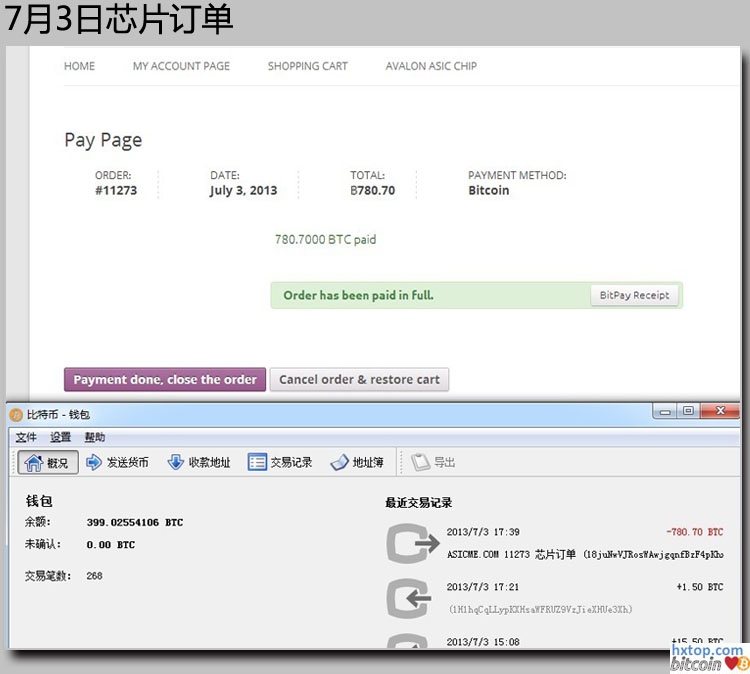Screen dimensions: 750x674
Task: Go to the HOME navigation link
Action: coord(79,66)
